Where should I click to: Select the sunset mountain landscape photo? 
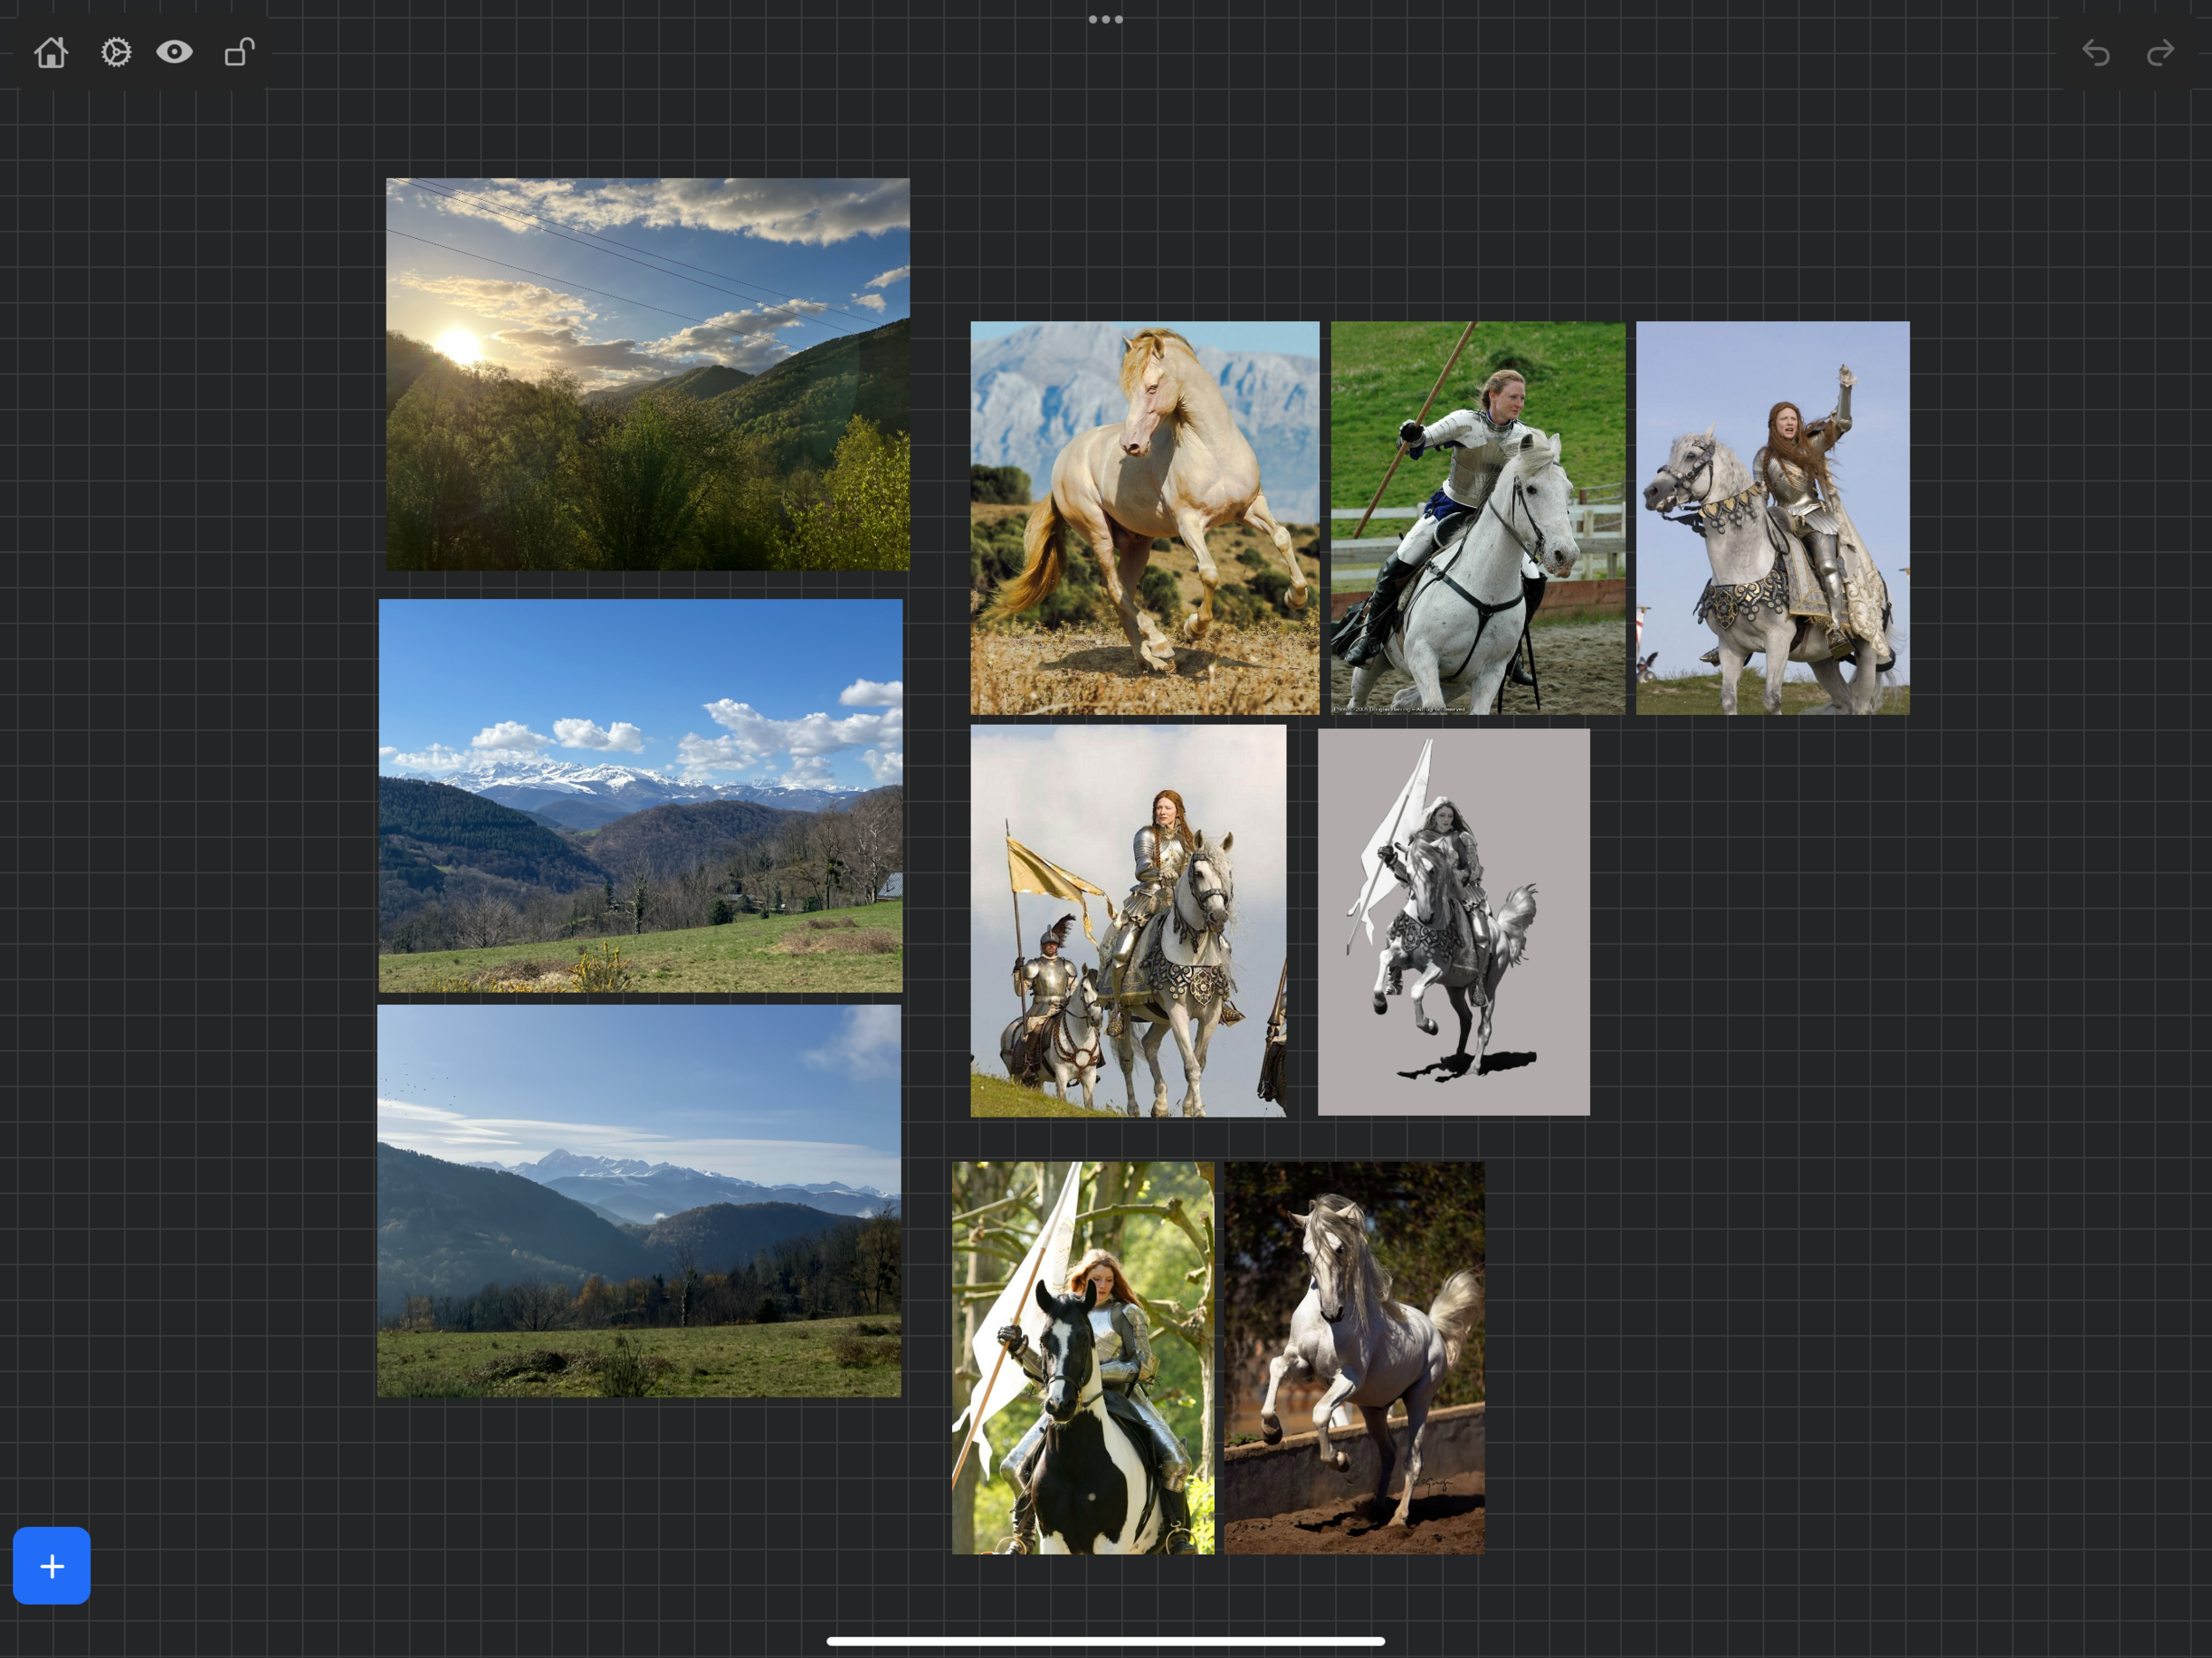[x=647, y=374]
